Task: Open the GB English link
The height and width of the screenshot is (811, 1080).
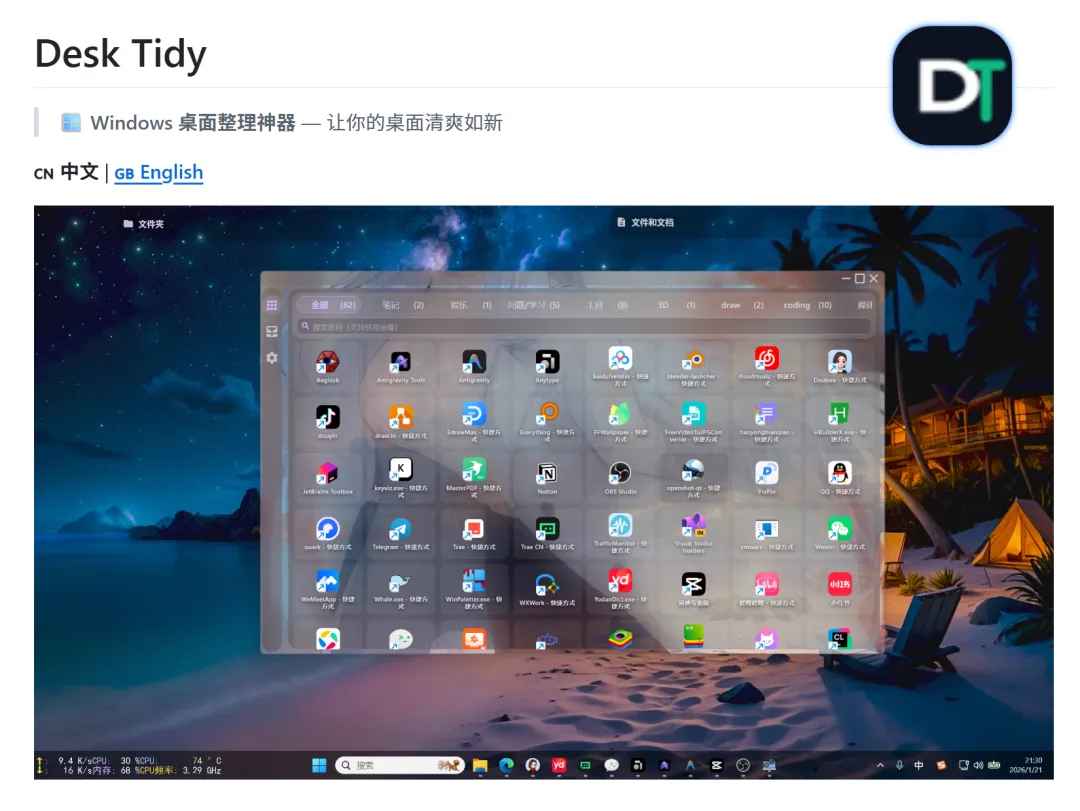Action: [x=158, y=172]
